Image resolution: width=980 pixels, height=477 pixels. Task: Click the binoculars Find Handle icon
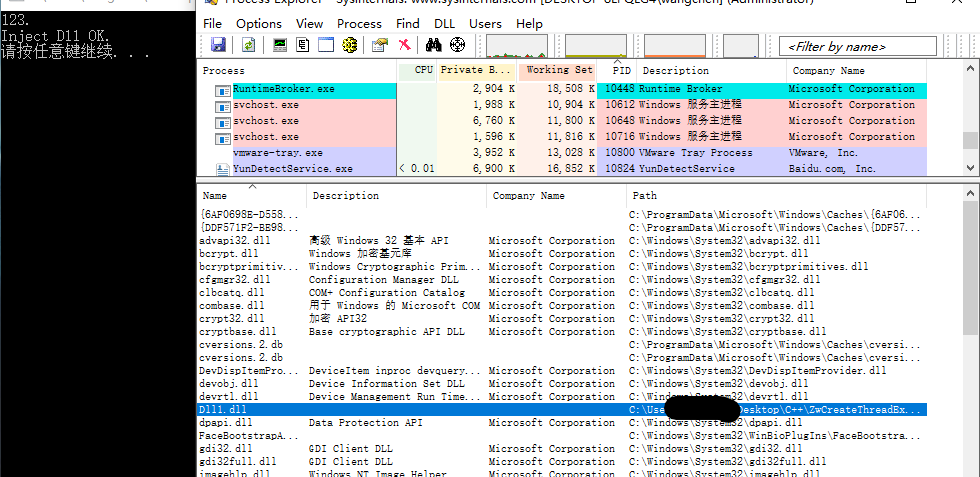point(433,45)
